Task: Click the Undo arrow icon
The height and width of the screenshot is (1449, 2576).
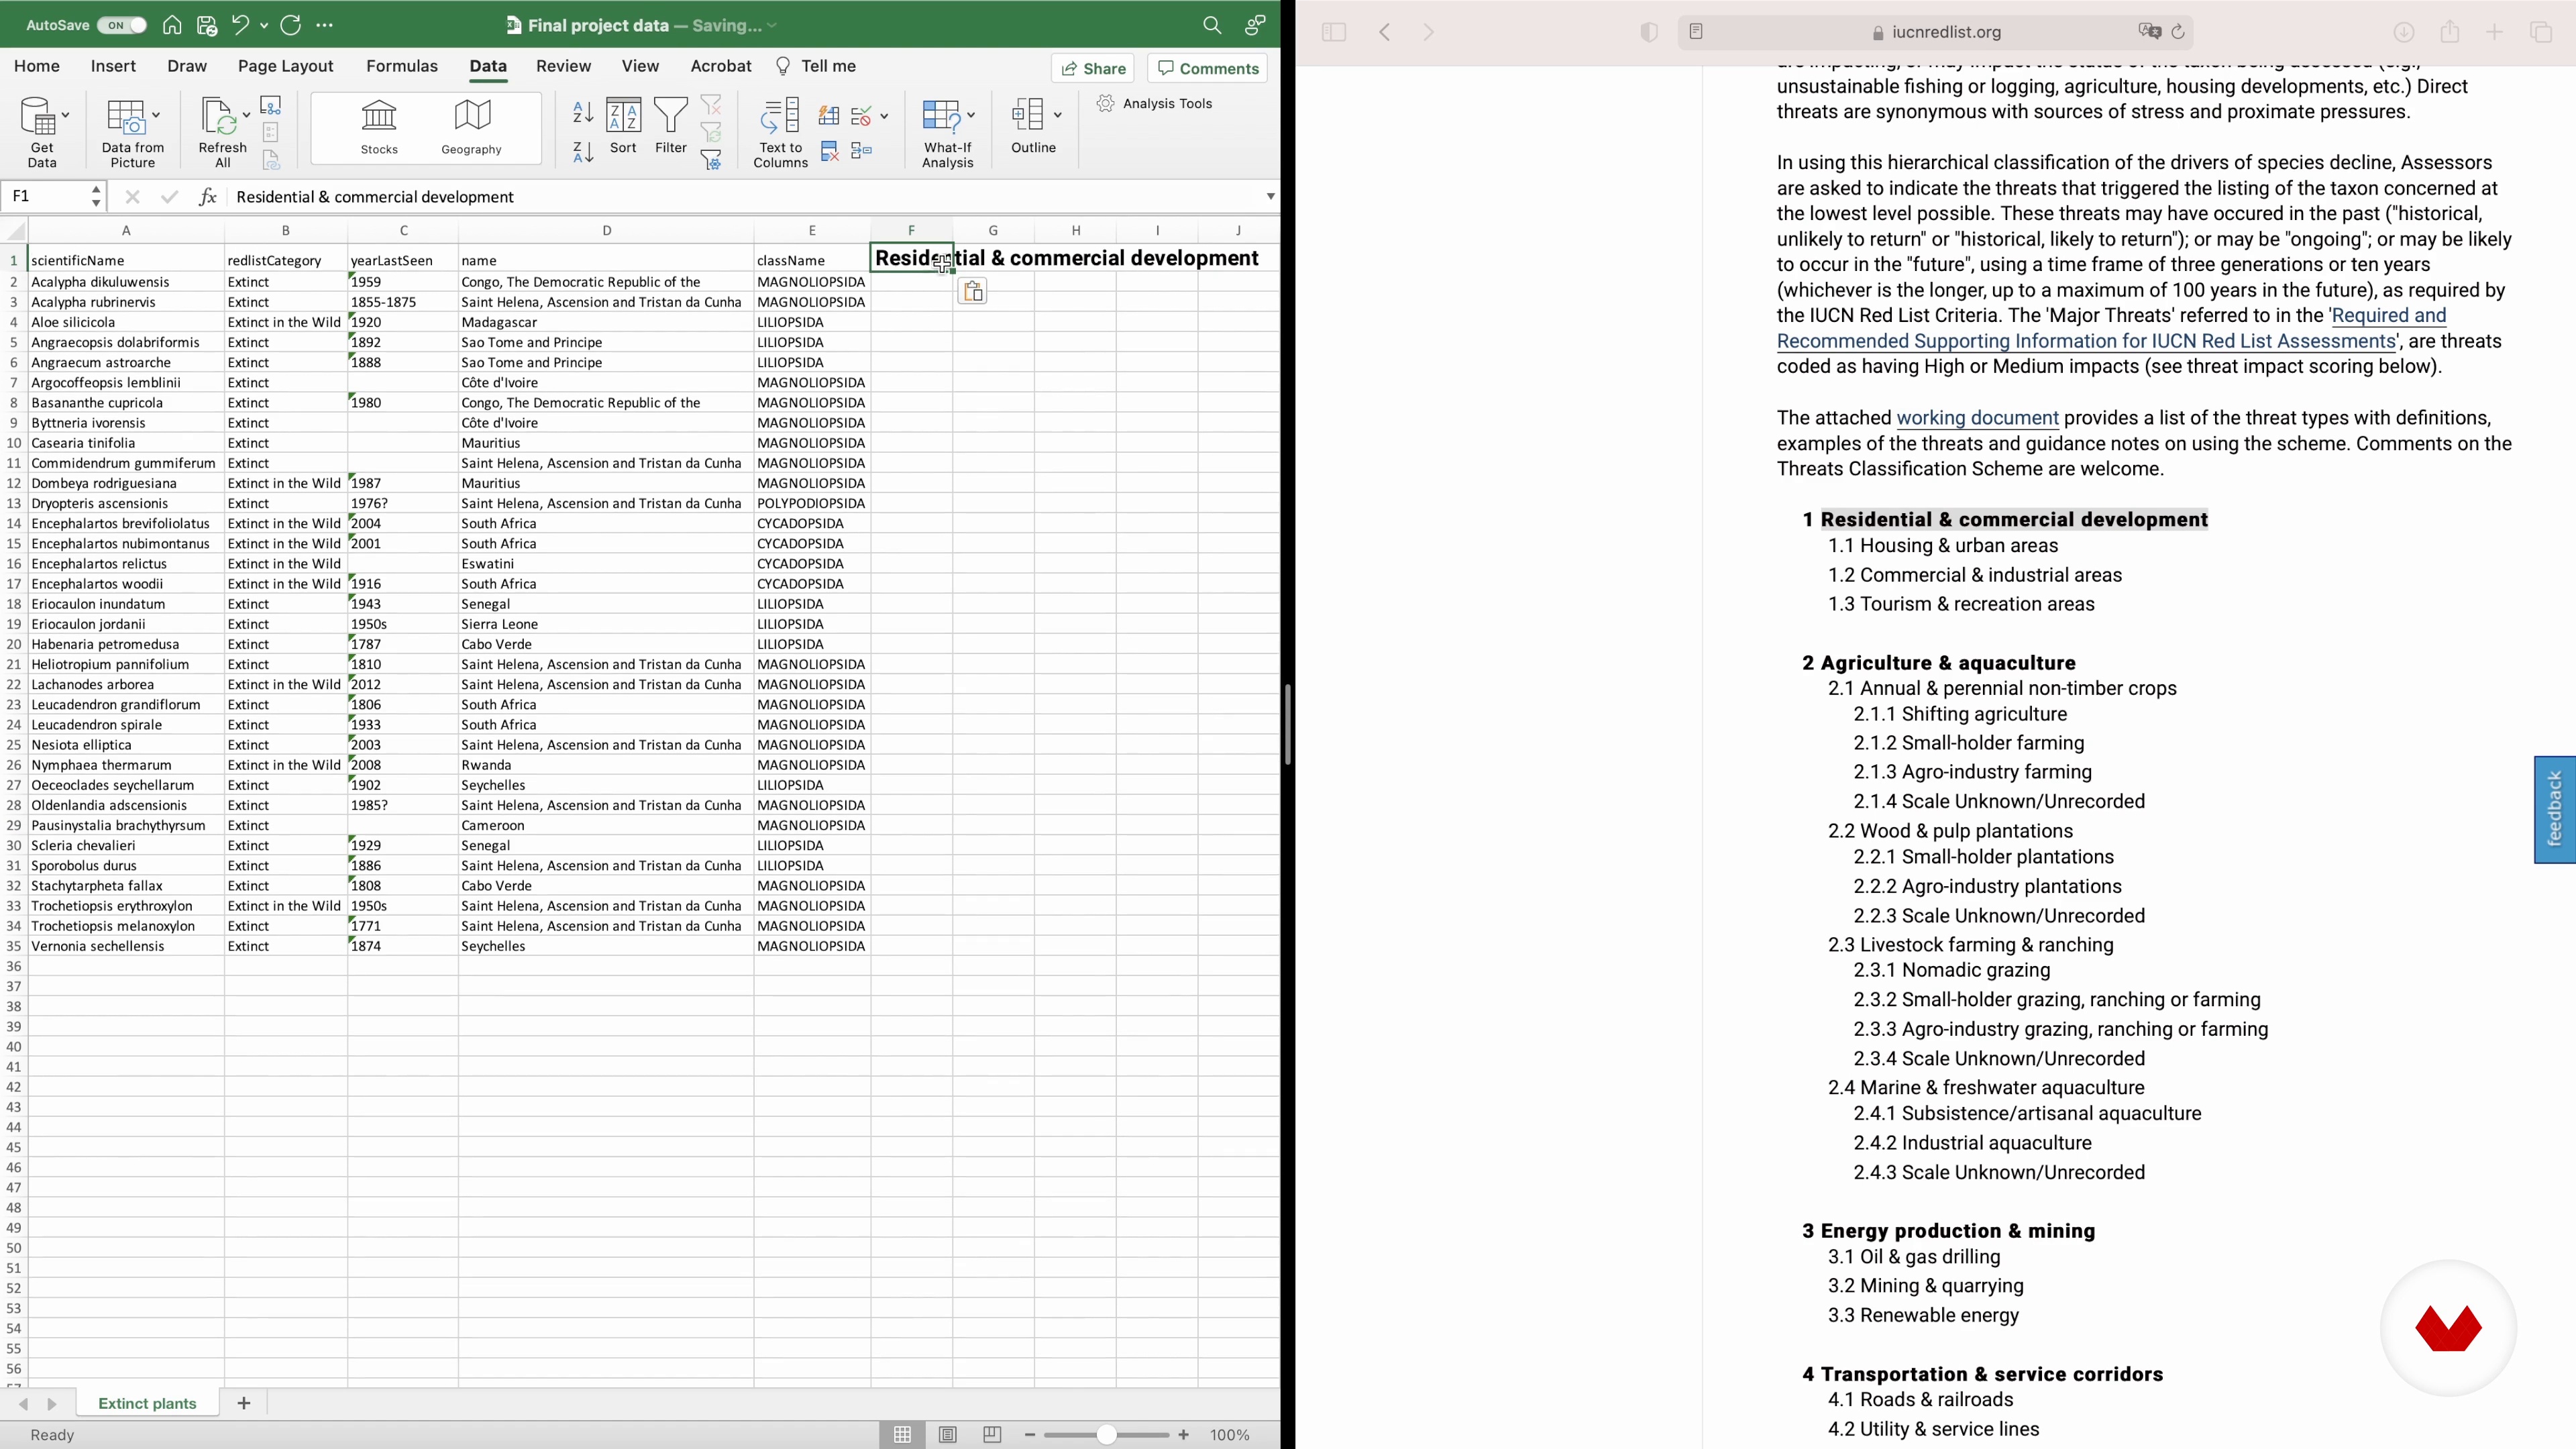Action: coord(240,25)
